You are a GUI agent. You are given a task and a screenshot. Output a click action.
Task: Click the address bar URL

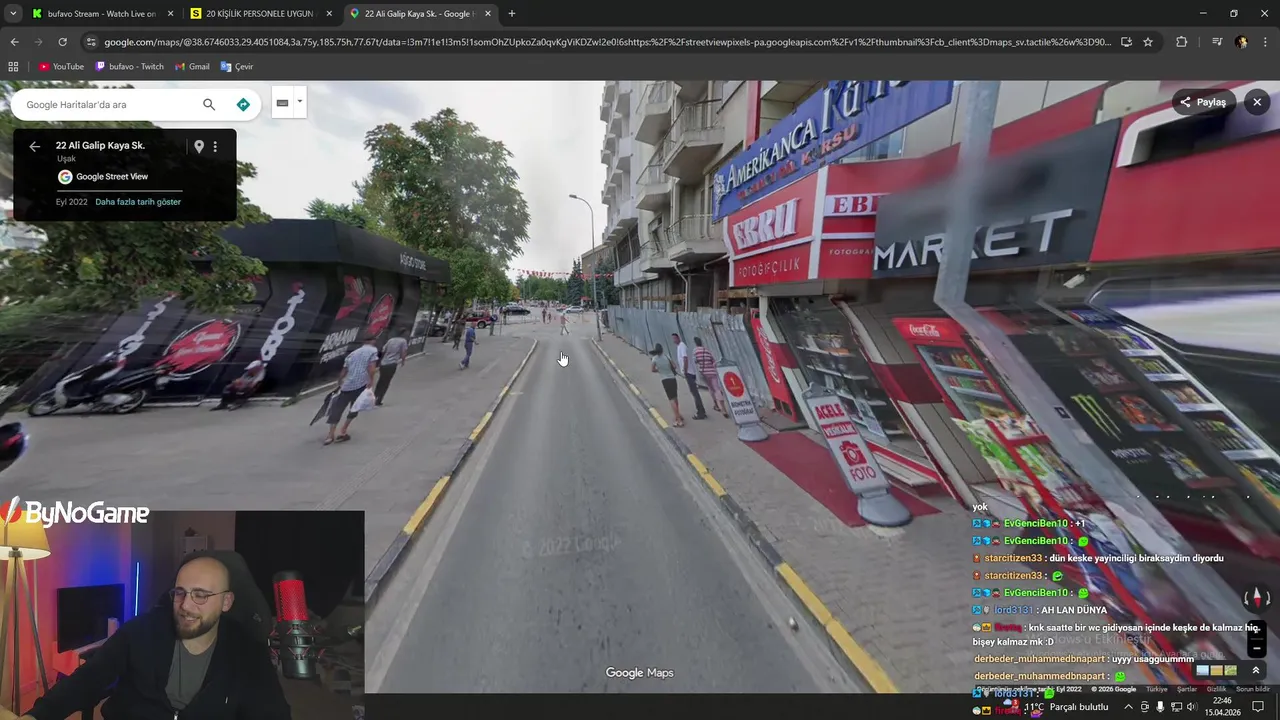607,42
